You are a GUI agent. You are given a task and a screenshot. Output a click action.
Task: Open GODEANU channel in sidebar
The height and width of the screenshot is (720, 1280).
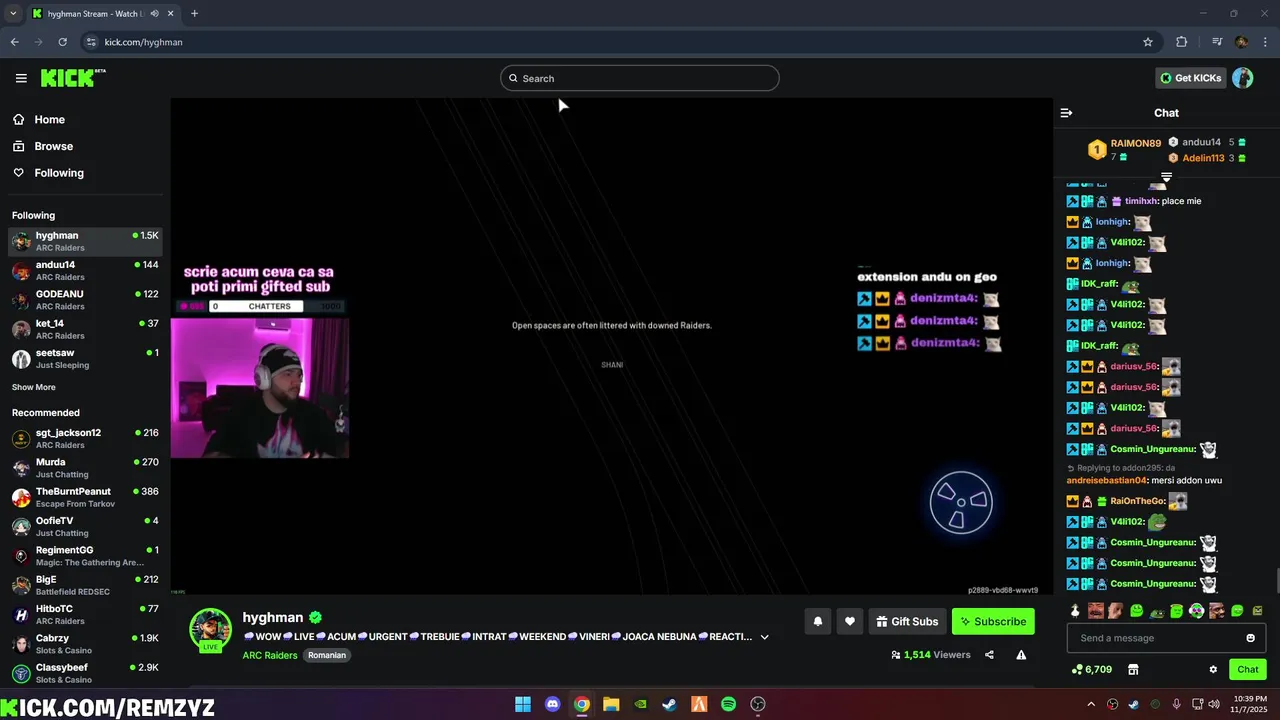[85, 300]
